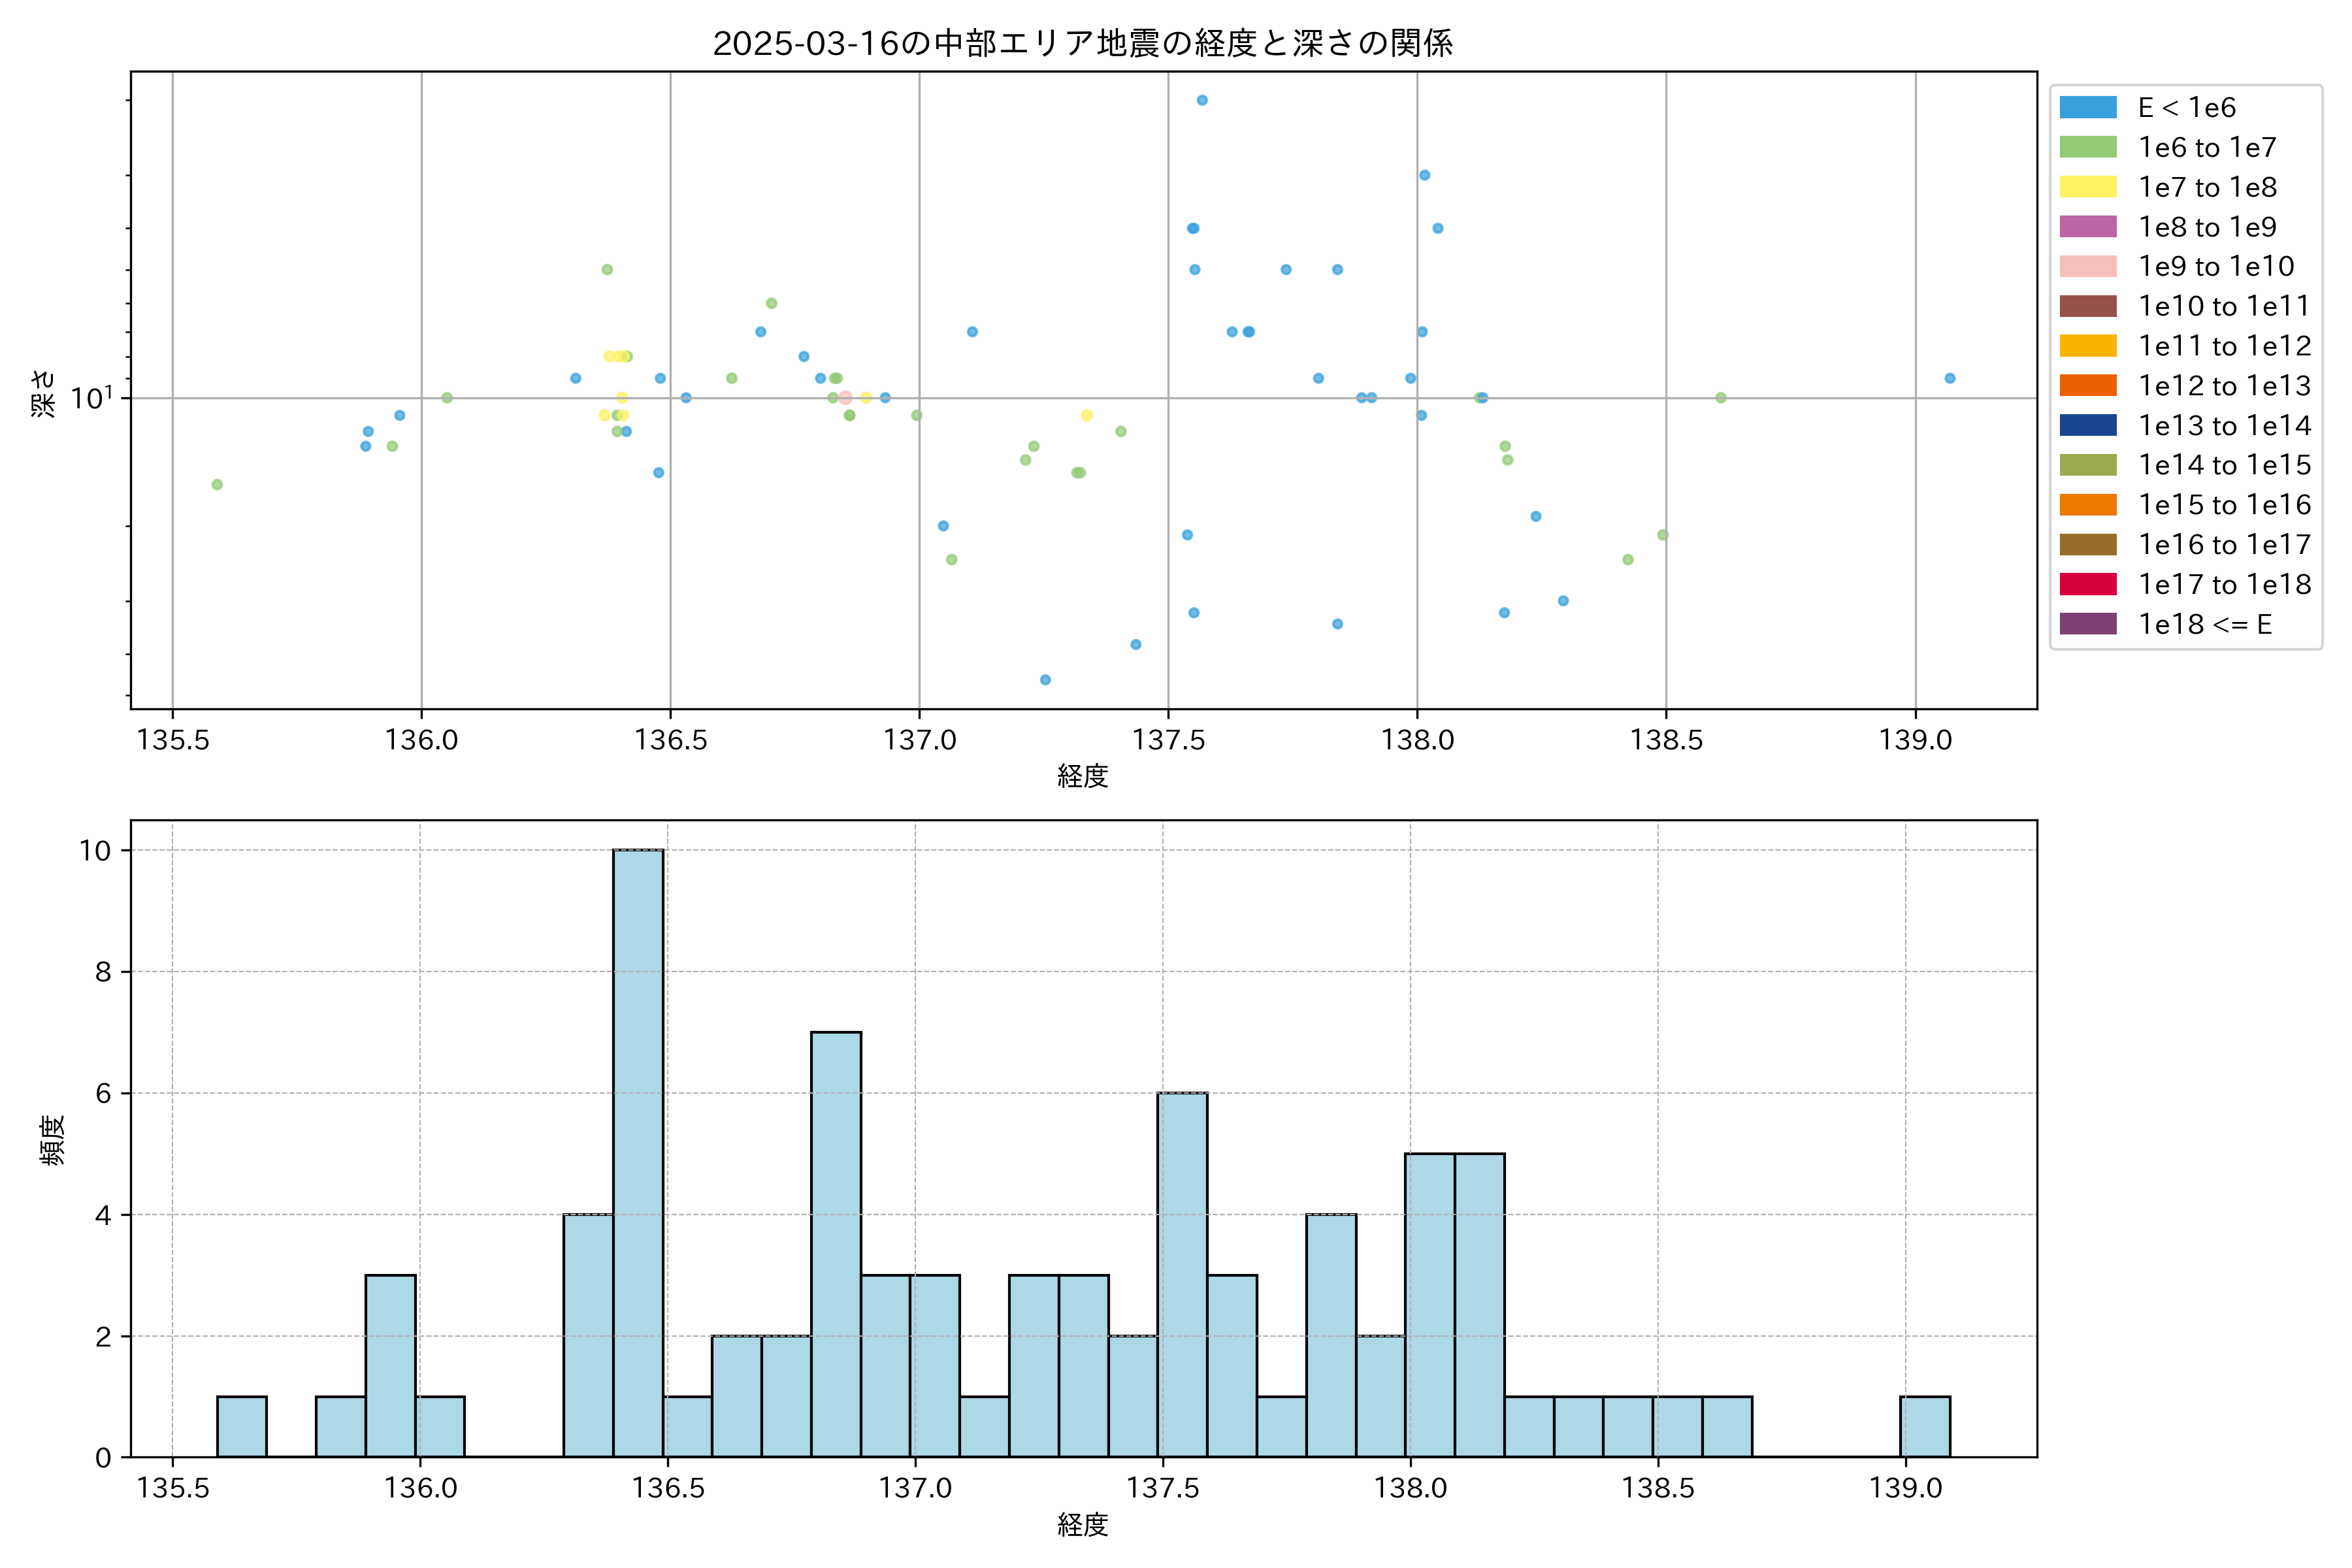Click the blue E < 1e6 legend swatch
Image resolution: width=2352 pixels, height=1568 pixels.
point(2088,108)
